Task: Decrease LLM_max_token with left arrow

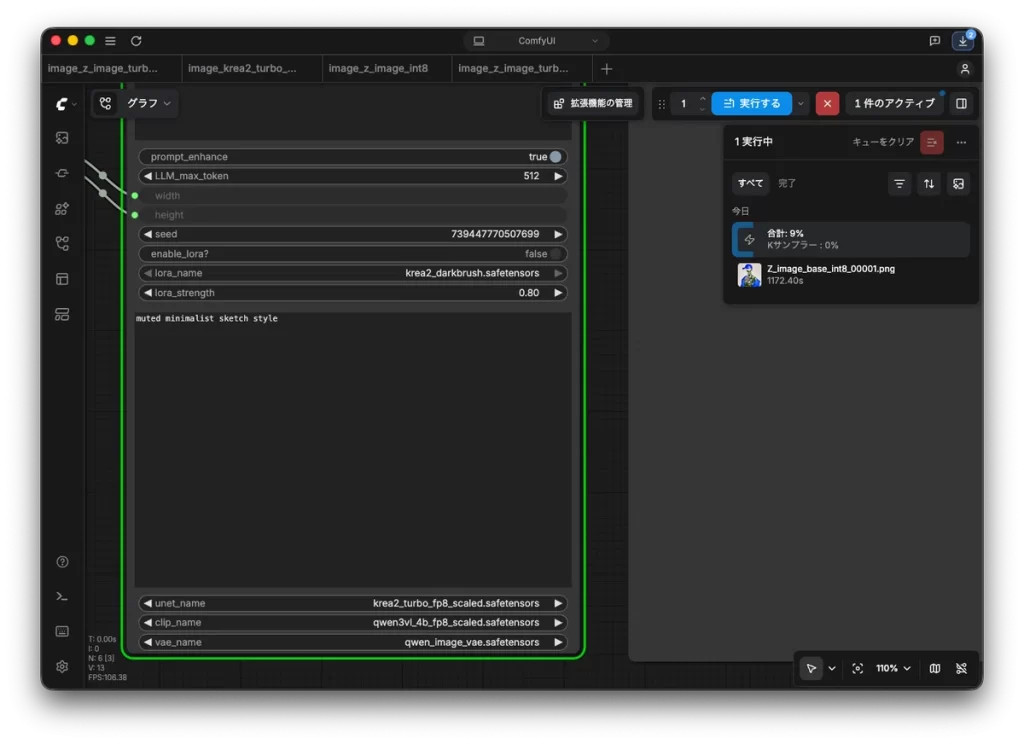Action: [148, 176]
